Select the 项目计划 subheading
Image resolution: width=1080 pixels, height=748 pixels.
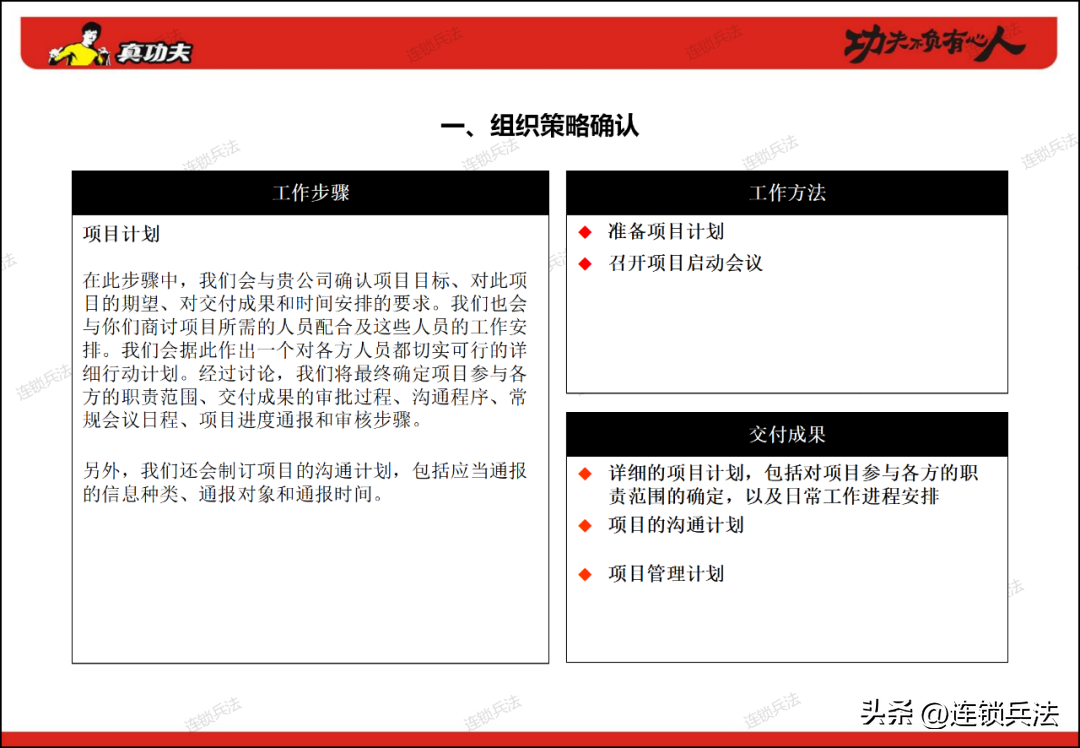point(121,234)
